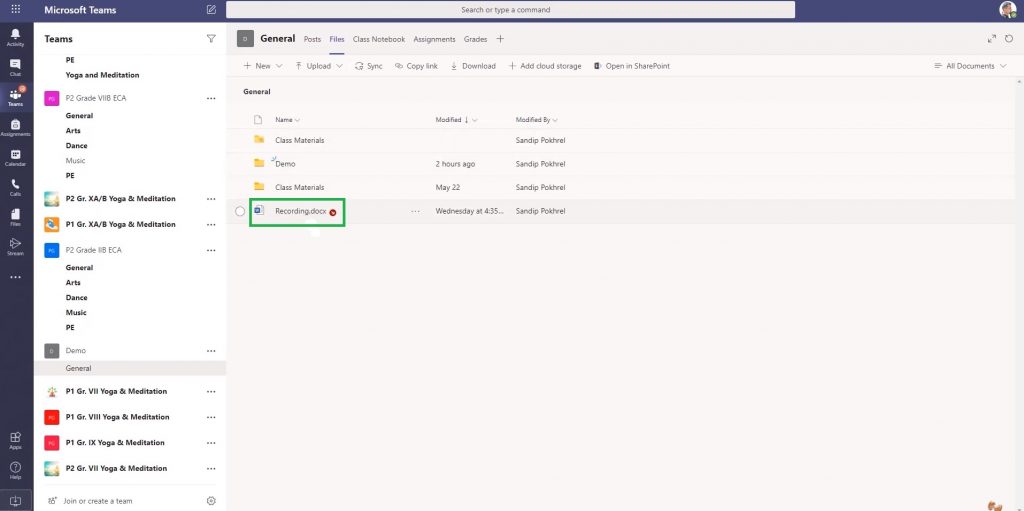Open Help in the left rail
The height and width of the screenshot is (511, 1024).
coord(16,470)
